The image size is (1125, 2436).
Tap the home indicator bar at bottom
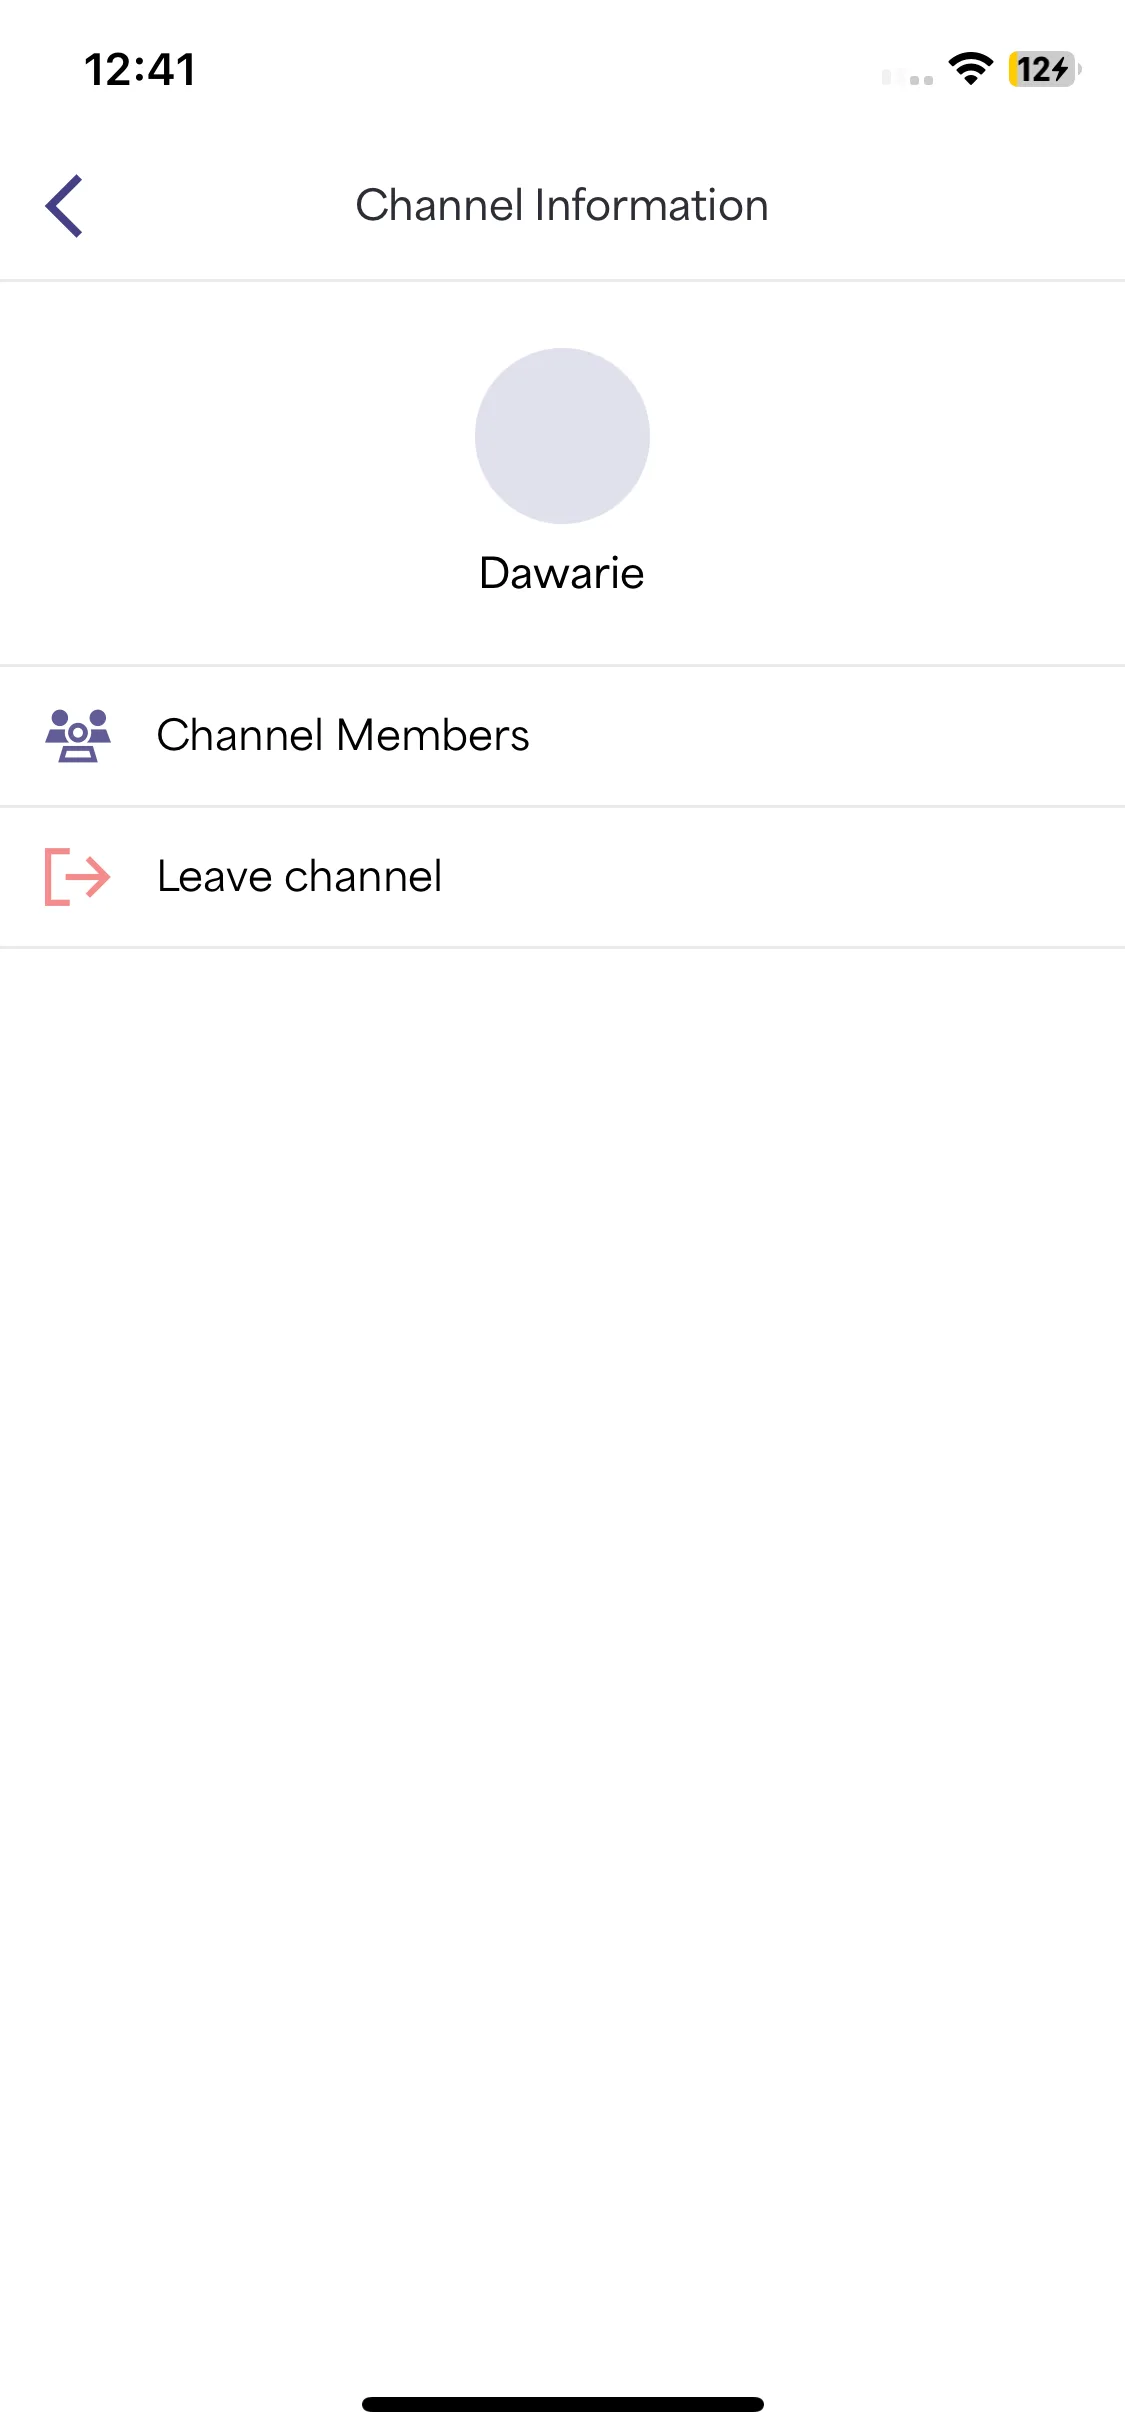(563, 2404)
